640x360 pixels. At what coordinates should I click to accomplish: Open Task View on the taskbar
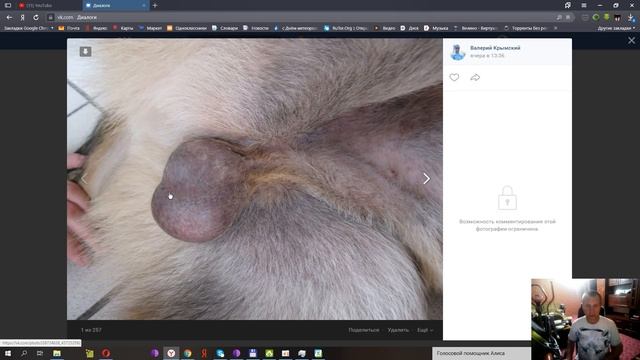click(x=40, y=353)
